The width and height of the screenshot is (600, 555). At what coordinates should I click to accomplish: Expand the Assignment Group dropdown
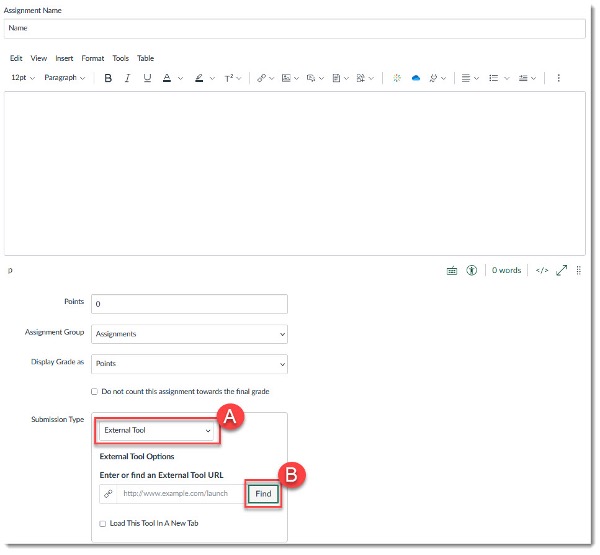point(189,334)
